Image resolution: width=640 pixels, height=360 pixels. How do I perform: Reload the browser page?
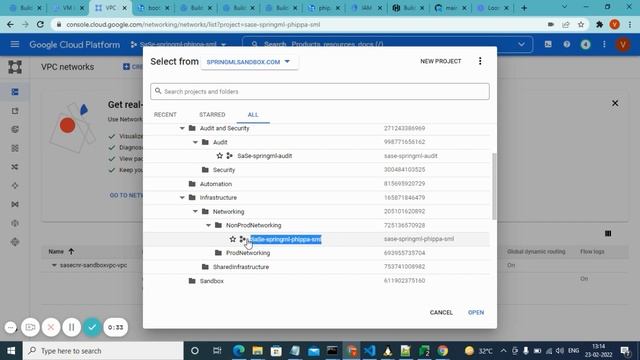tap(40, 24)
